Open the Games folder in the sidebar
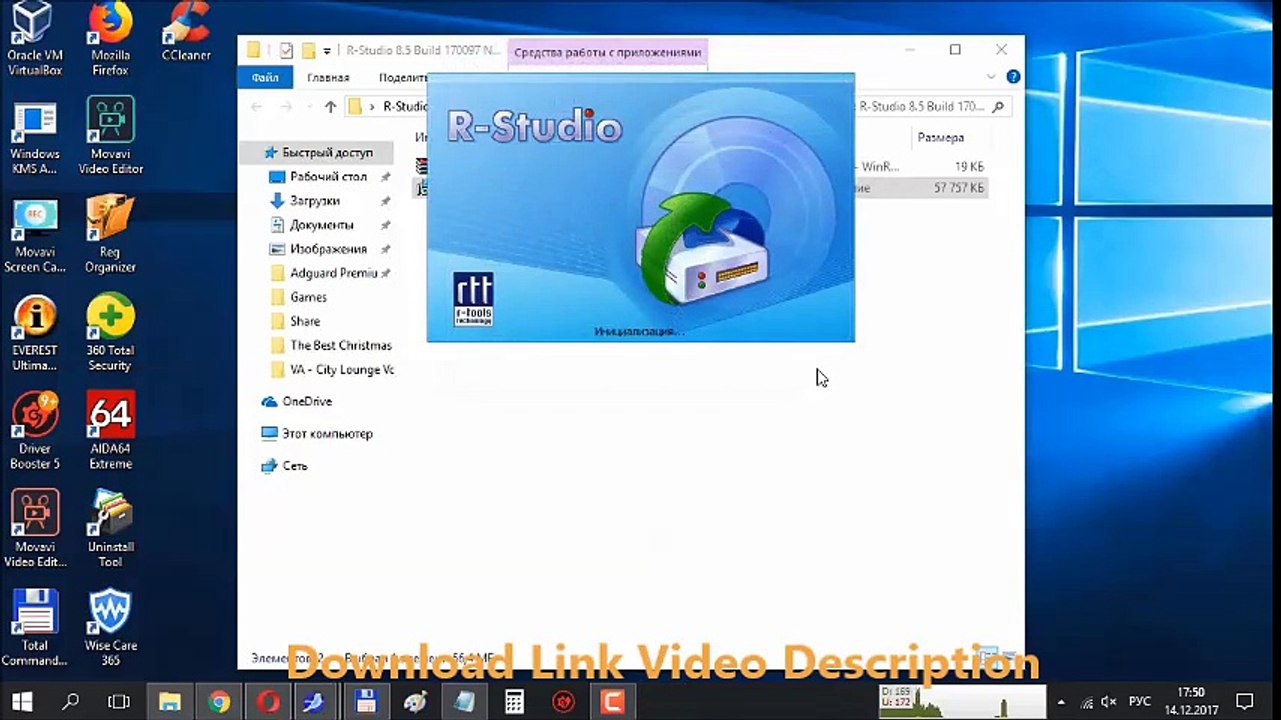 point(308,297)
